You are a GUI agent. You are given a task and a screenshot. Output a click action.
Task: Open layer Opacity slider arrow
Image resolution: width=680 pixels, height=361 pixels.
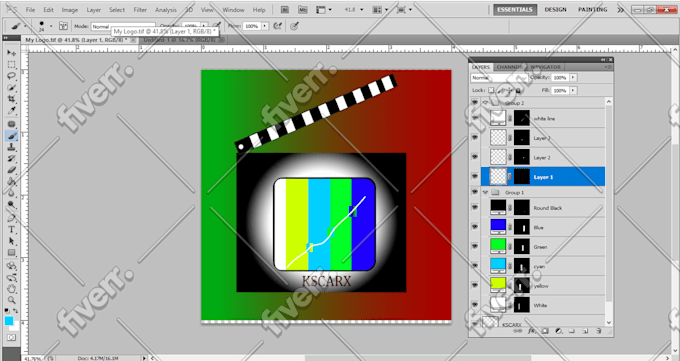click(573, 77)
